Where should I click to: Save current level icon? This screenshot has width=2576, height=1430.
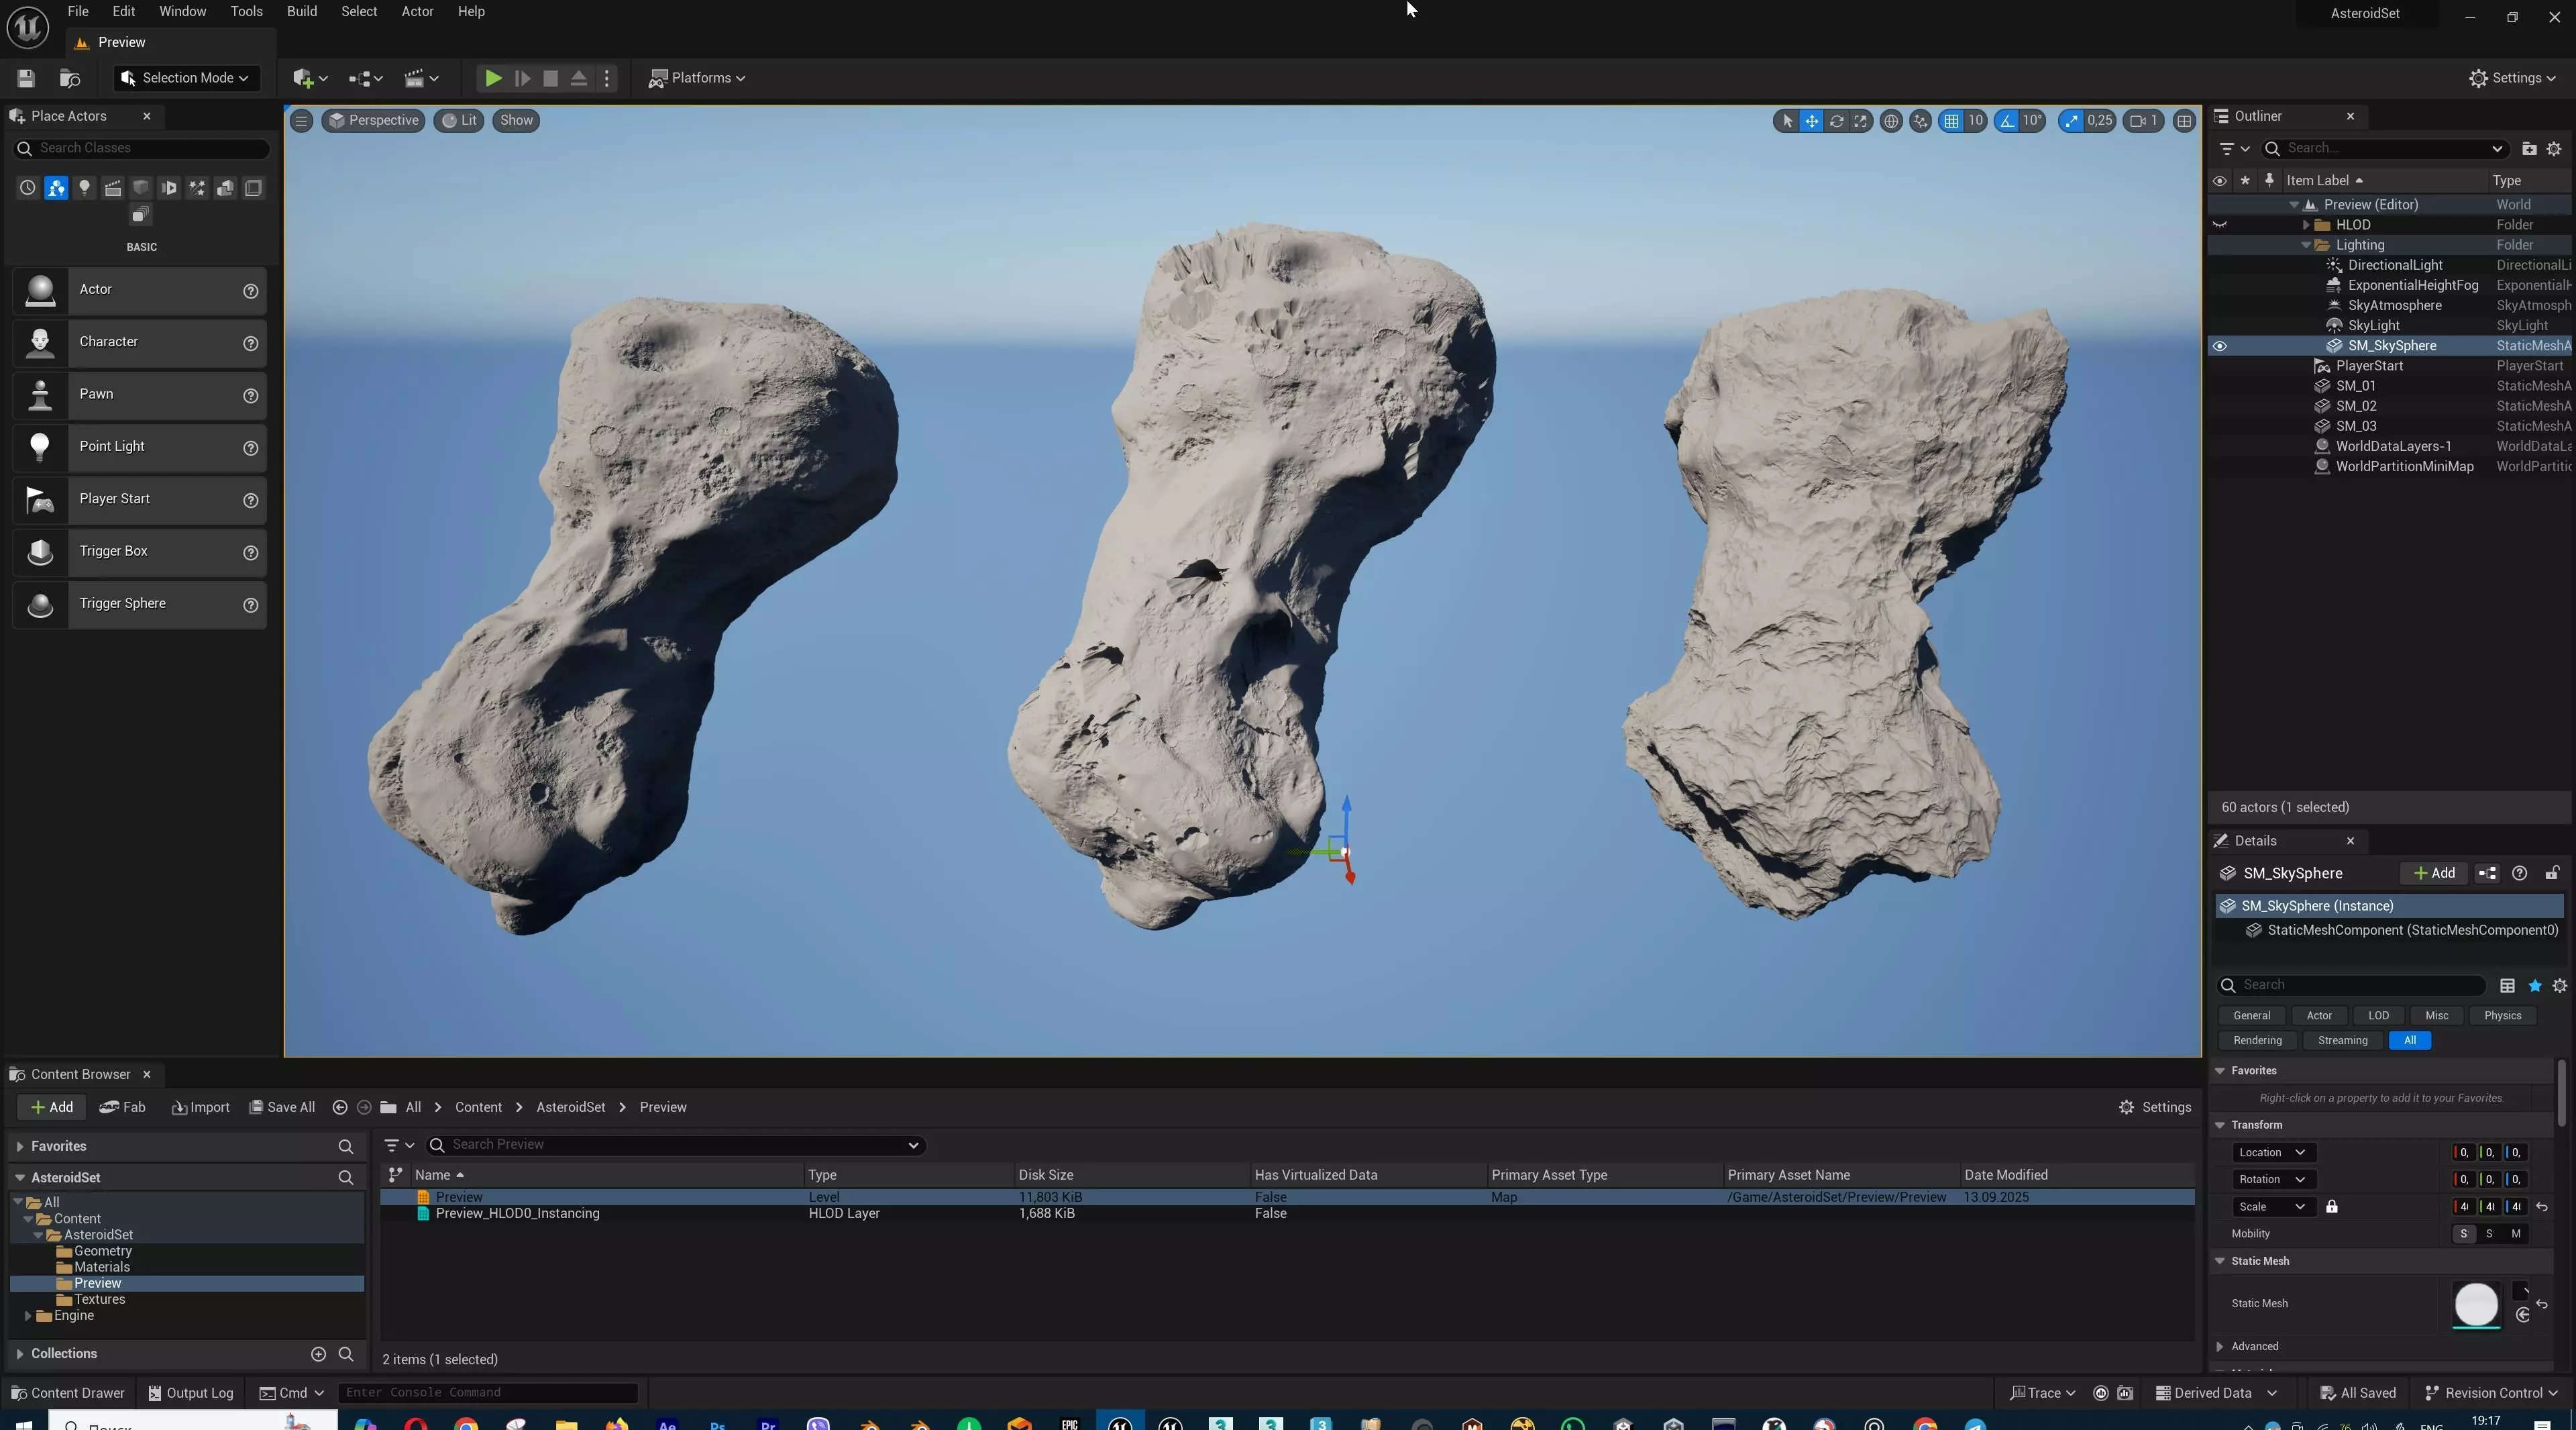coord(26,78)
